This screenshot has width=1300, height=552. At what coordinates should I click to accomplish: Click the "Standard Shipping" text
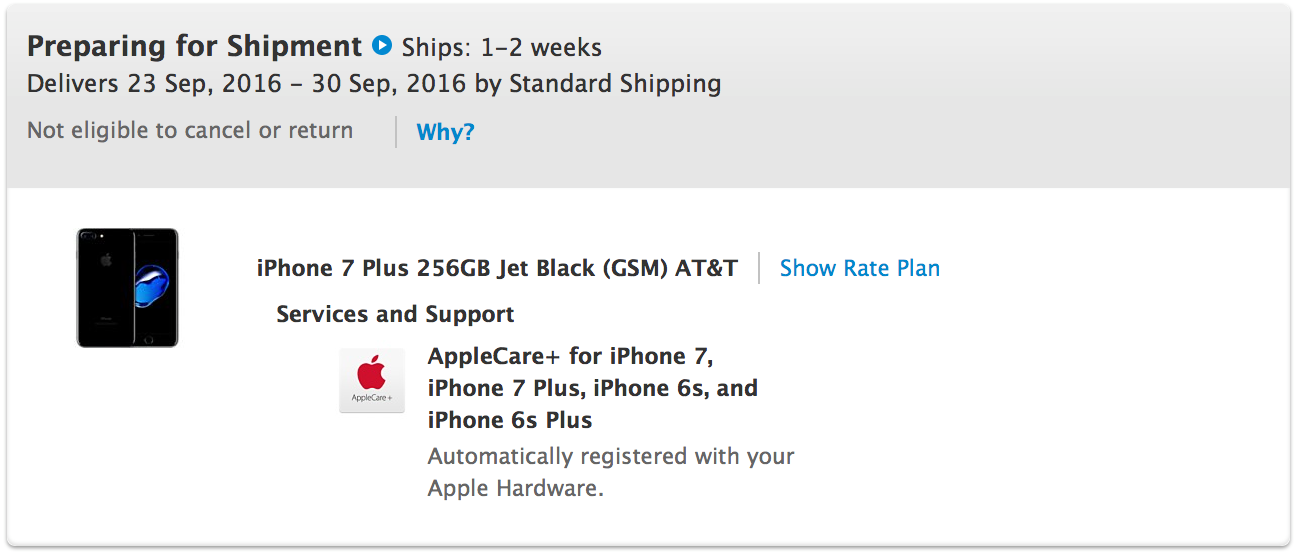coord(615,84)
